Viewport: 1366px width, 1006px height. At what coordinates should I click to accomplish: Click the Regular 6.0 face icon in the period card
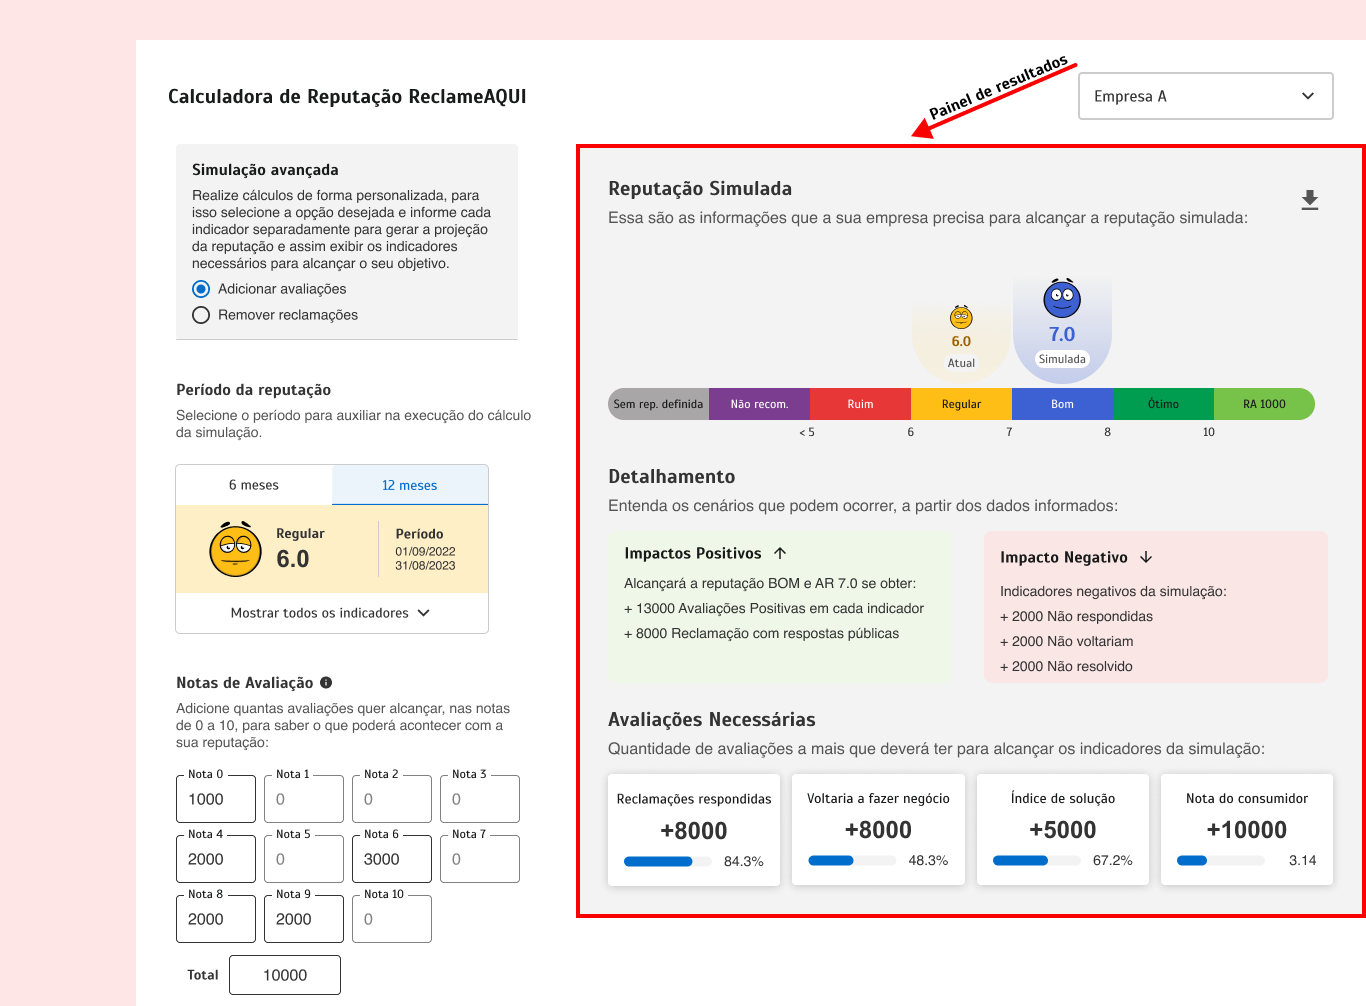click(x=236, y=549)
